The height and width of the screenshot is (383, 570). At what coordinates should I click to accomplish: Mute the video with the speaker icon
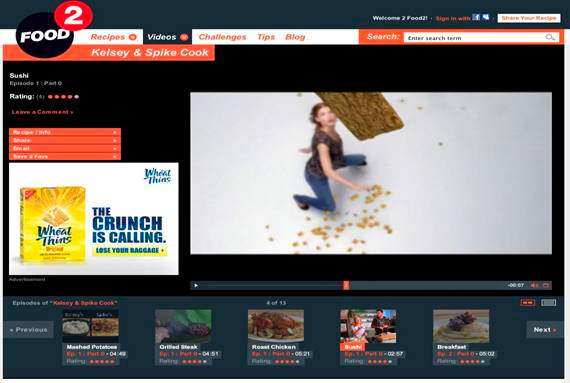(x=534, y=285)
